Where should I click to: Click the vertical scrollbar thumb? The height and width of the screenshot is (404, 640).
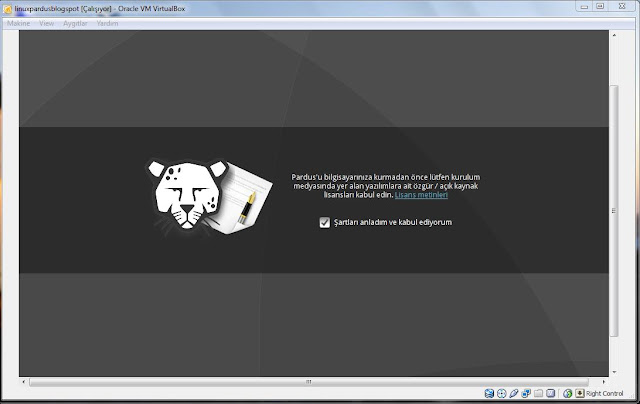click(614, 211)
